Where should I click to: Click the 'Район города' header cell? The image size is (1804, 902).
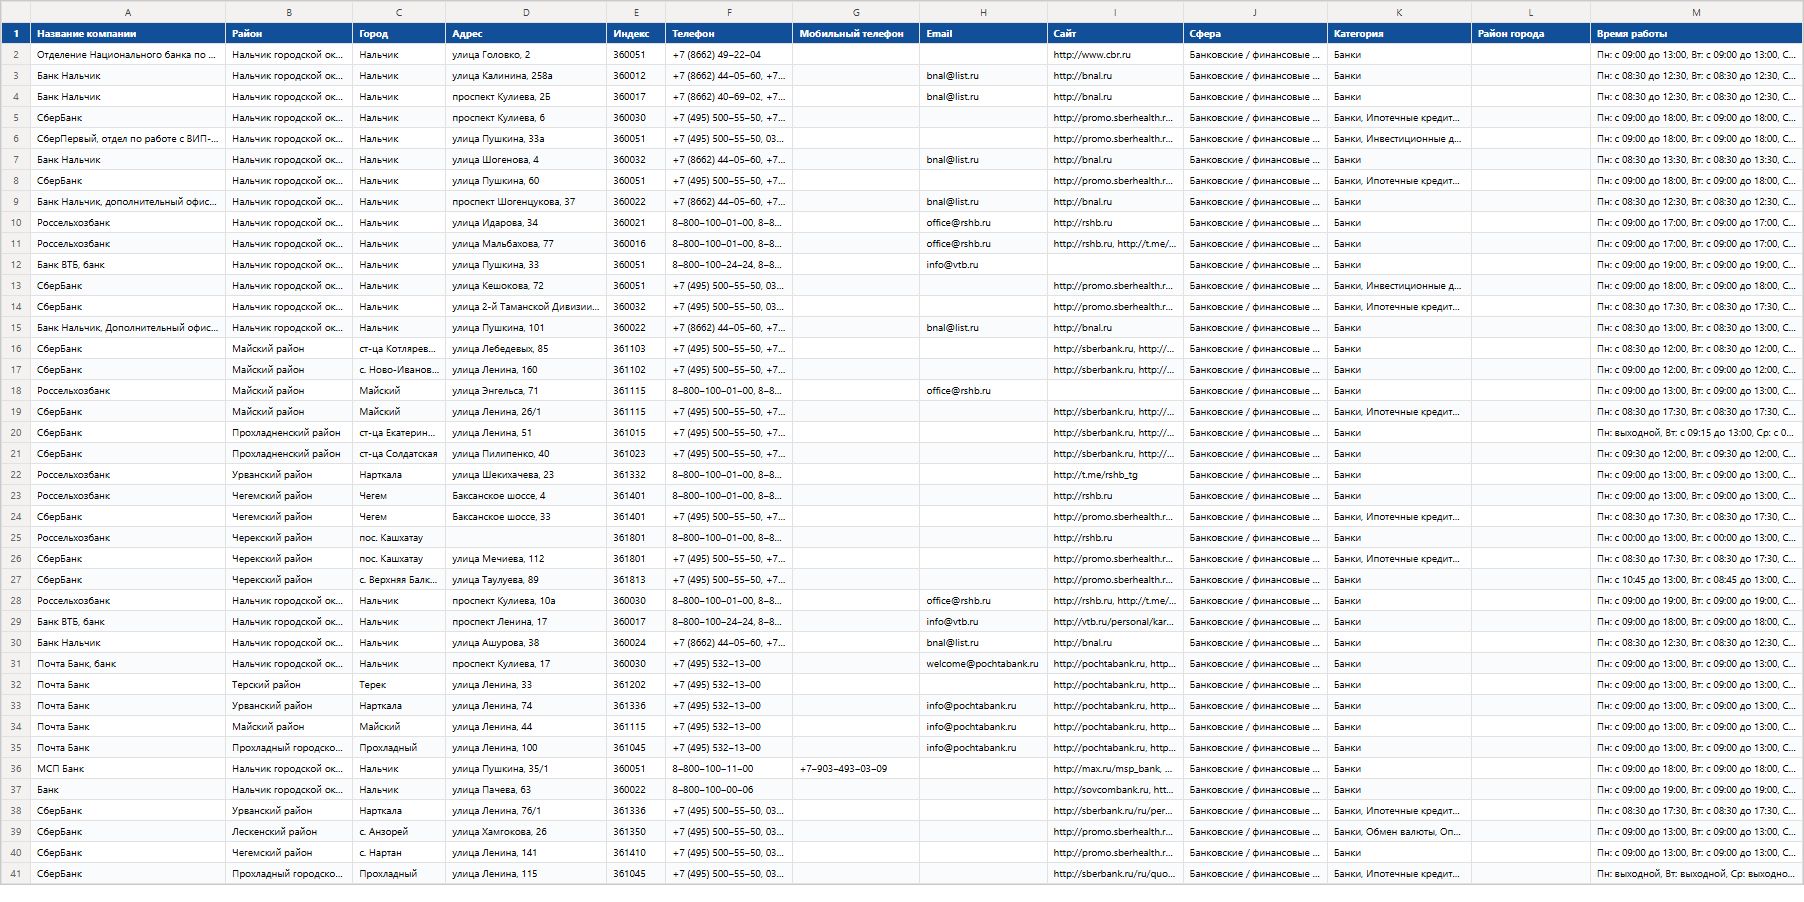pyautogui.click(x=1531, y=34)
